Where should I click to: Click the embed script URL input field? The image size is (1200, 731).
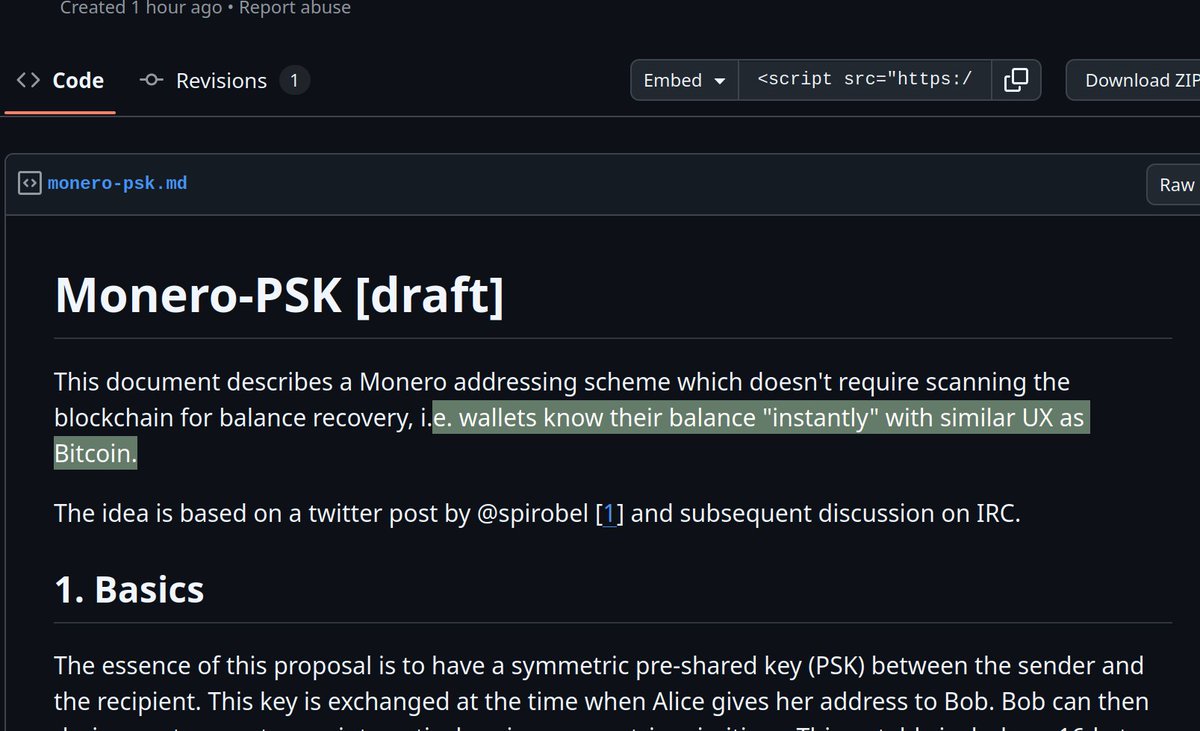pyautogui.click(x=865, y=81)
